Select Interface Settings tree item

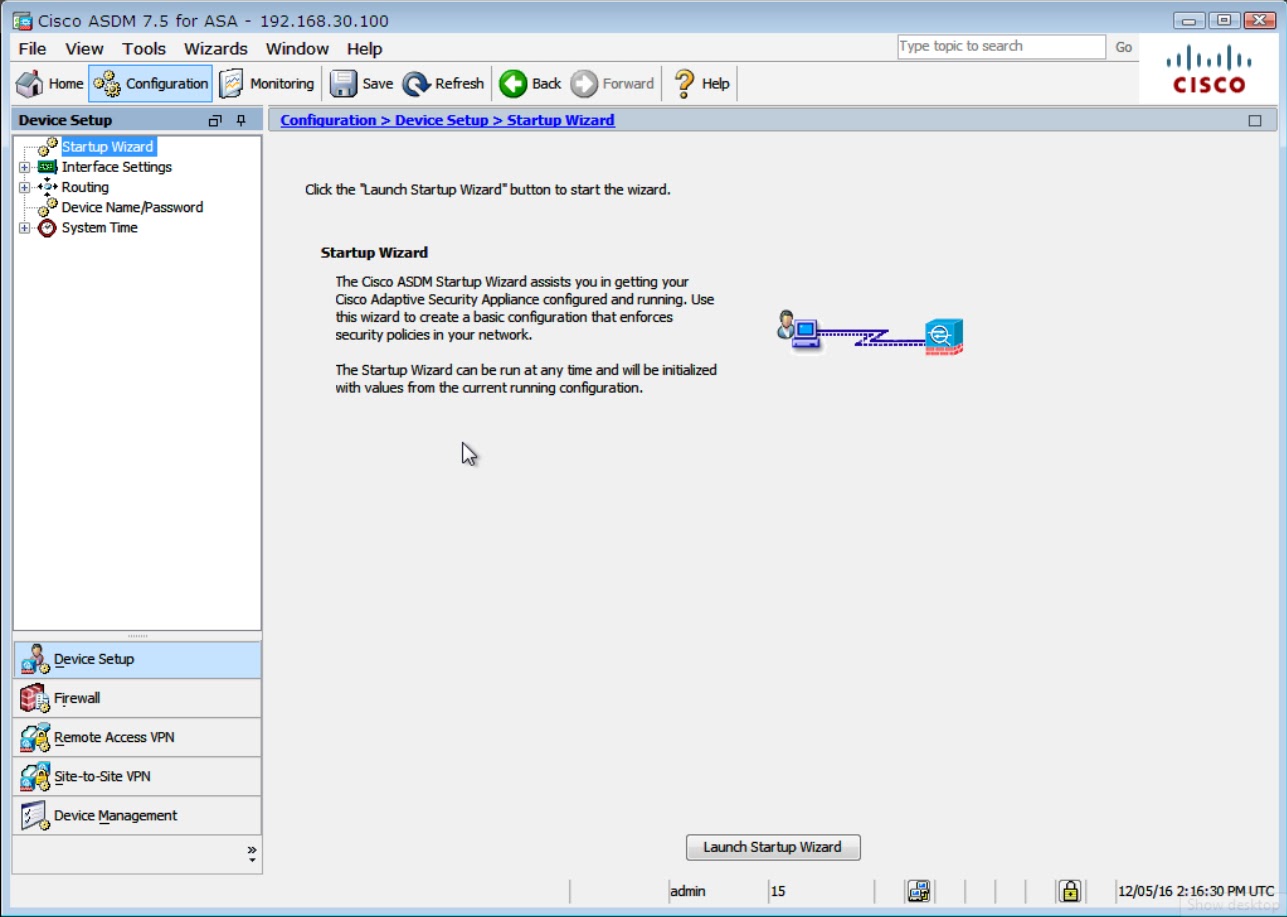click(x=117, y=167)
